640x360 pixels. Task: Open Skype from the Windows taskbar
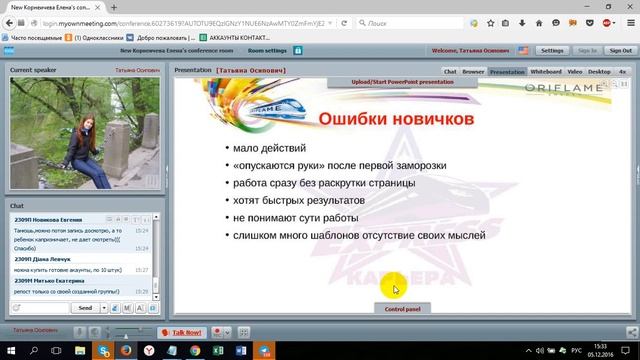click(103, 351)
